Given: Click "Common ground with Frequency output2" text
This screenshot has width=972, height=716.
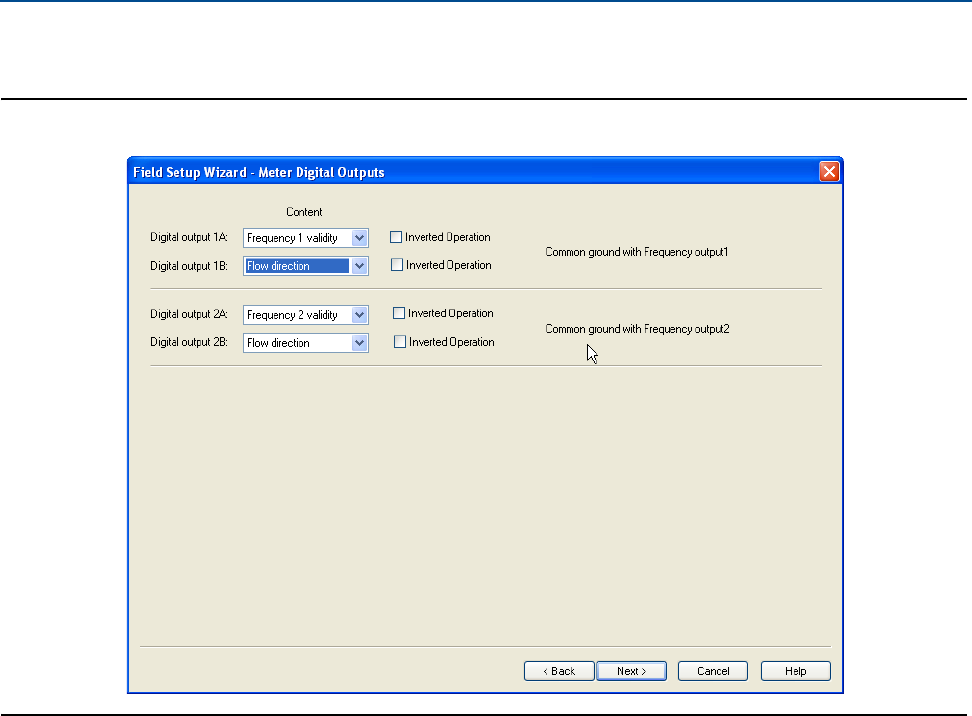Looking at the screenshot, I should click(637, 328).
